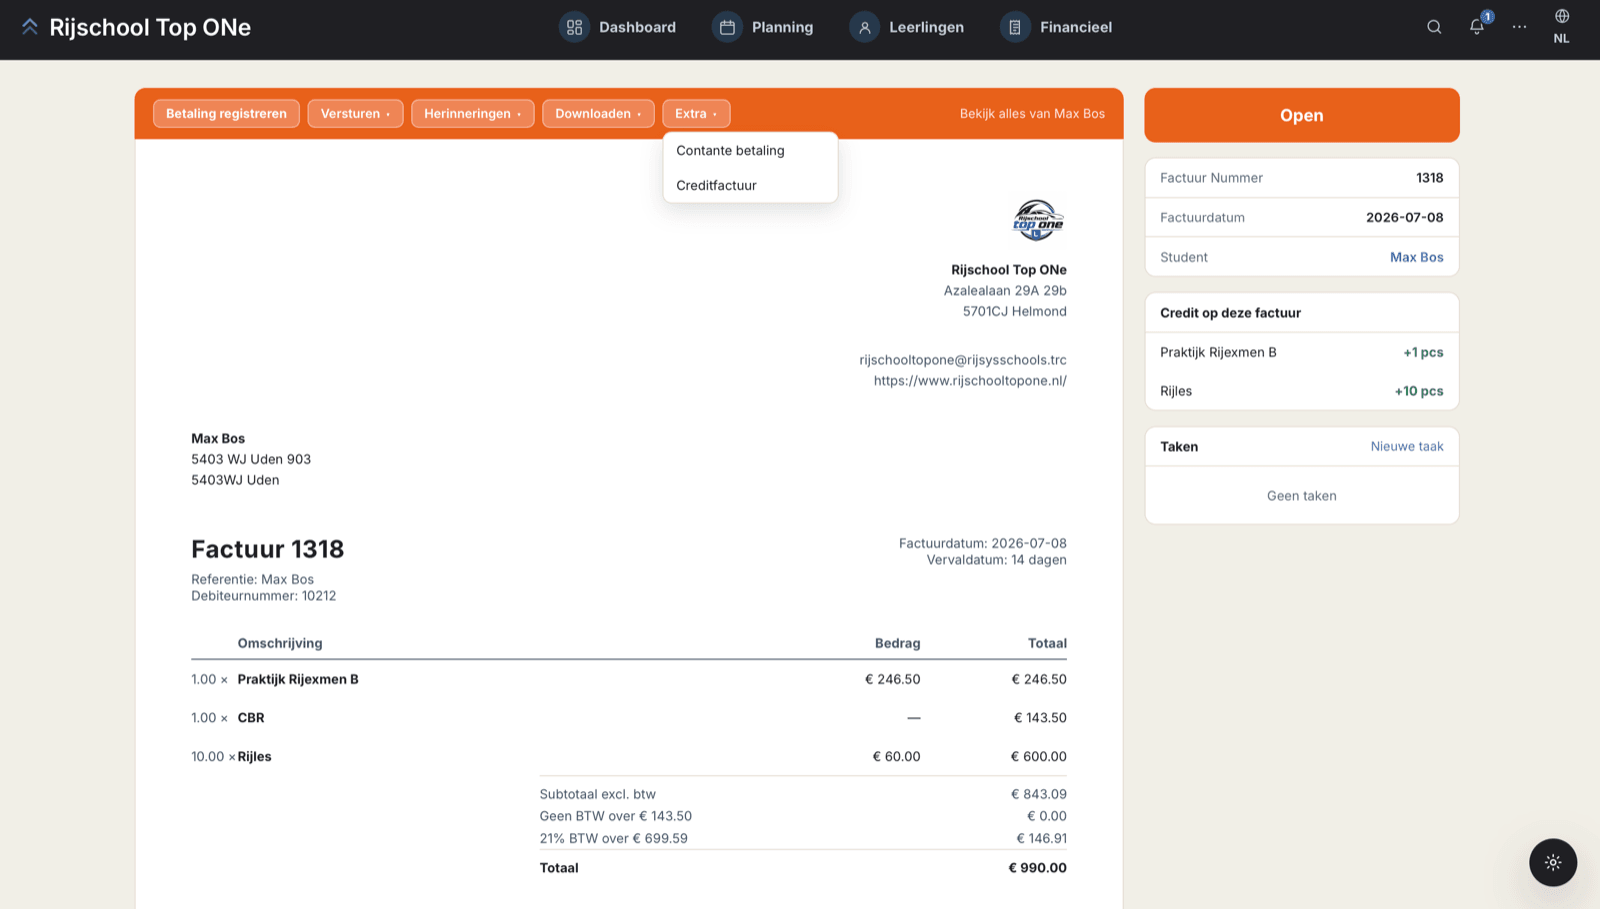This screenshot has height=909, width=1600.
Task: Open Bekijk alles van Max Bos link
Action: tap(1032, 114)
